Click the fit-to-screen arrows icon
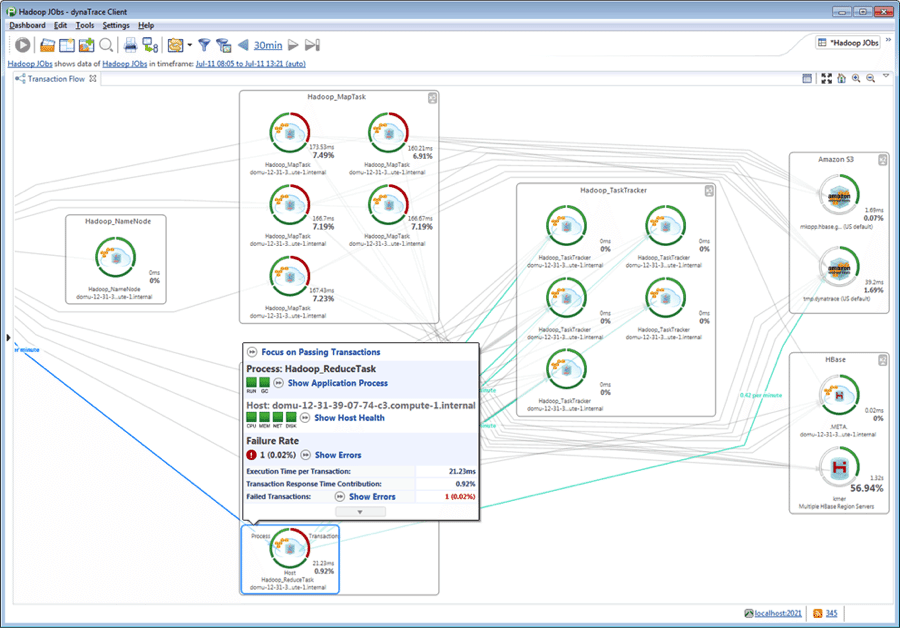 point(827,79)
